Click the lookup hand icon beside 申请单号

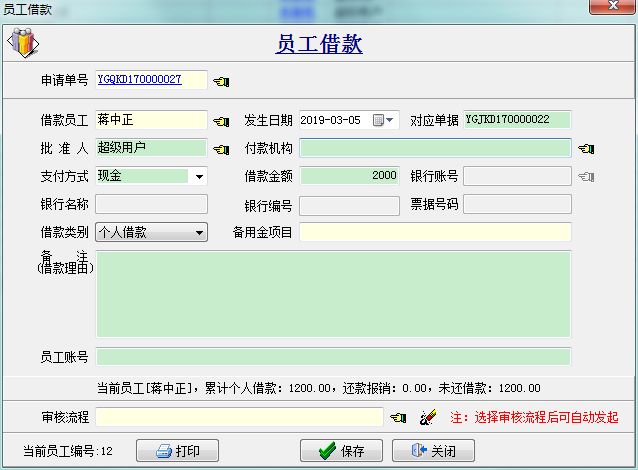tap(221, 81)
